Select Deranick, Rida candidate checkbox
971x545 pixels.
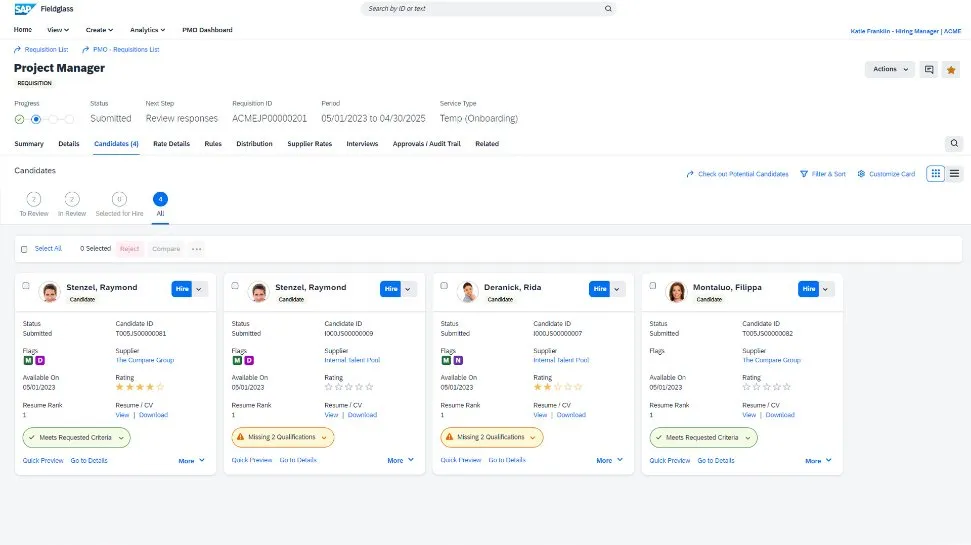click(x=444, y=286)
